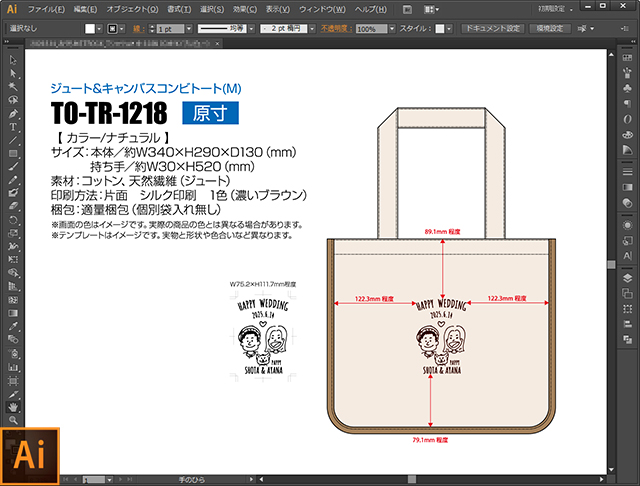Select the Zoom magnifier tool
Screen dimensions: 640x486
(x=13, y=421)
